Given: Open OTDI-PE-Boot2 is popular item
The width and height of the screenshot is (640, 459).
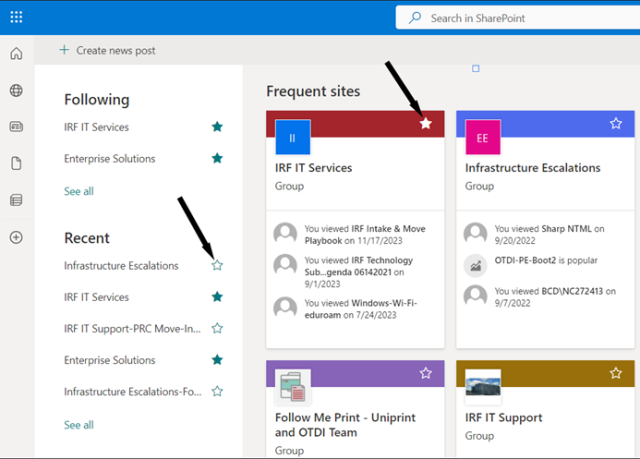Looking at the screenshot, I should tap(546, 260).
